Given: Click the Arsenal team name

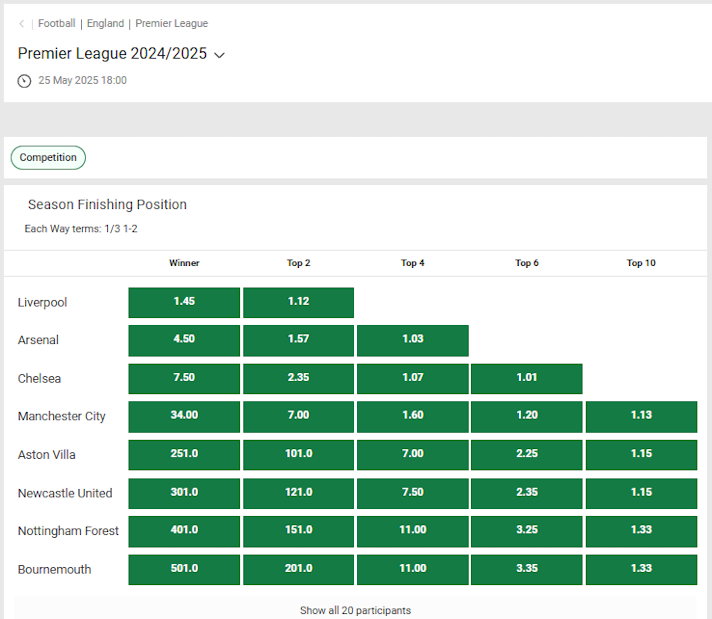Looking at the screenshot, I should (x=38, y=340).
